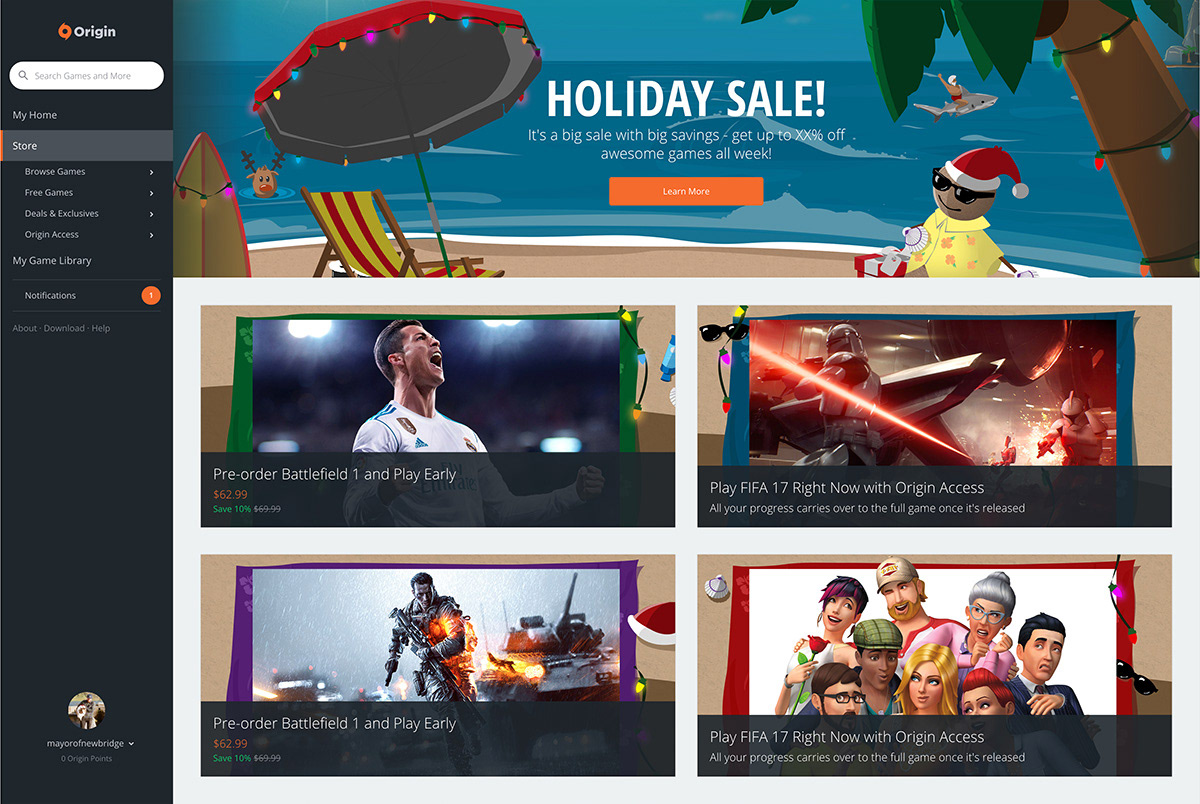Open the Star Wars trooper promo tile
The image size is (1200, 804).
click(x=934, y=416)
